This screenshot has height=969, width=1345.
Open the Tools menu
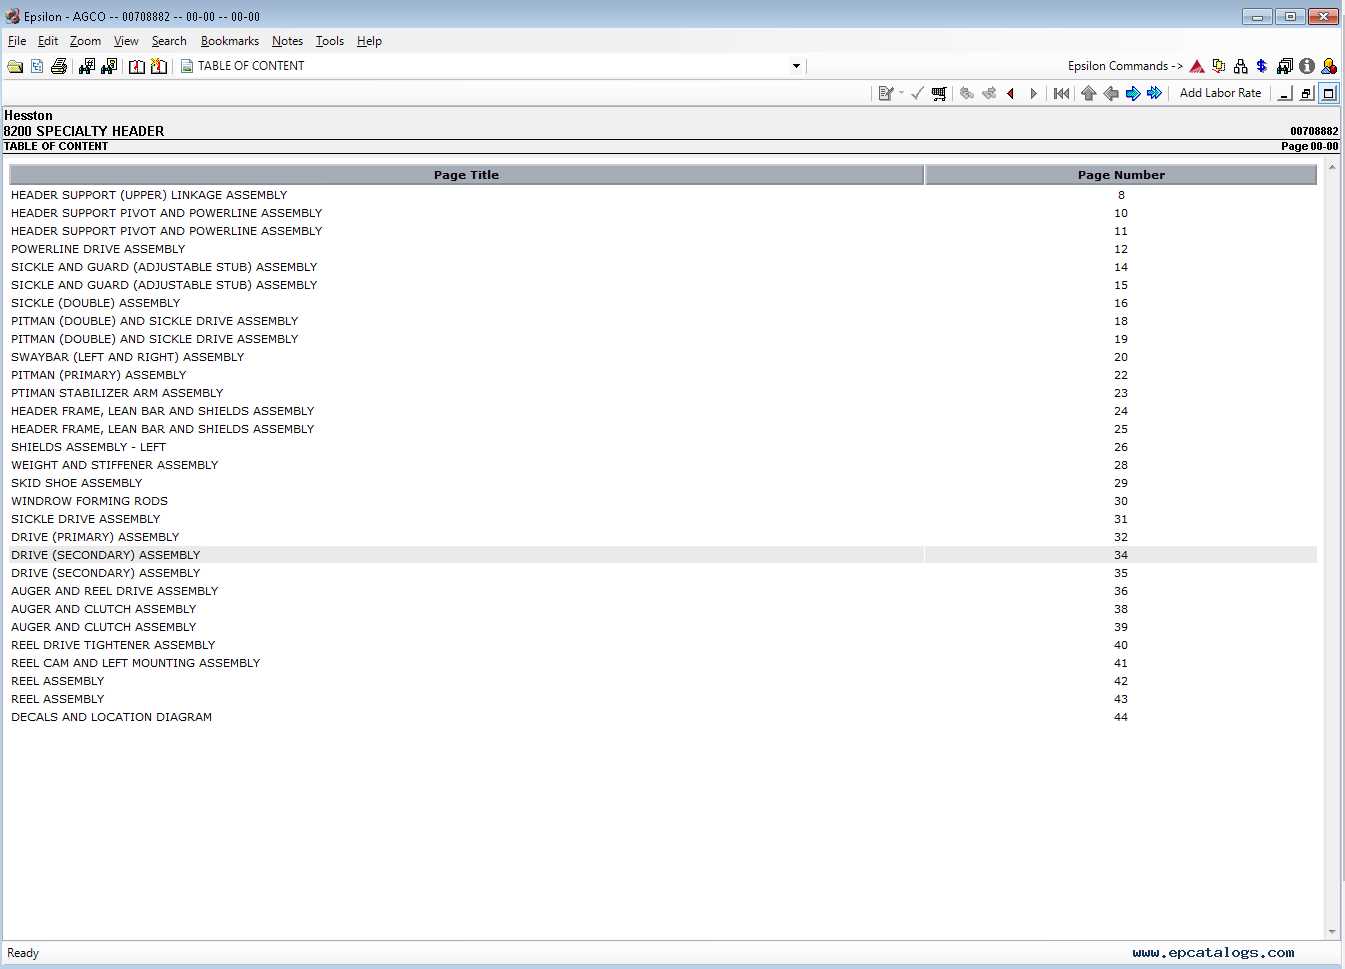point(329,41)
